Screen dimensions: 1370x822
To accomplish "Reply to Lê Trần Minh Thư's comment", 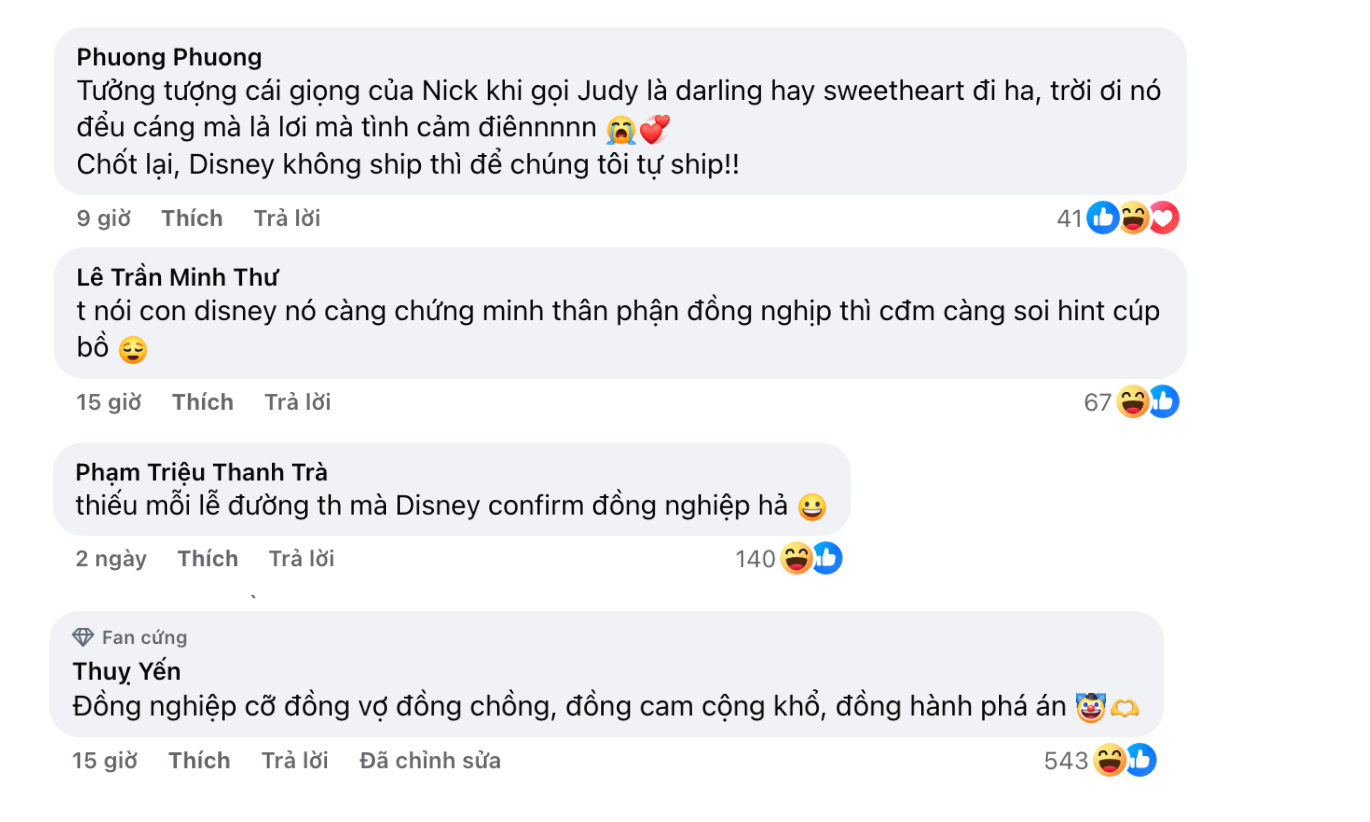I will (297, 402).
